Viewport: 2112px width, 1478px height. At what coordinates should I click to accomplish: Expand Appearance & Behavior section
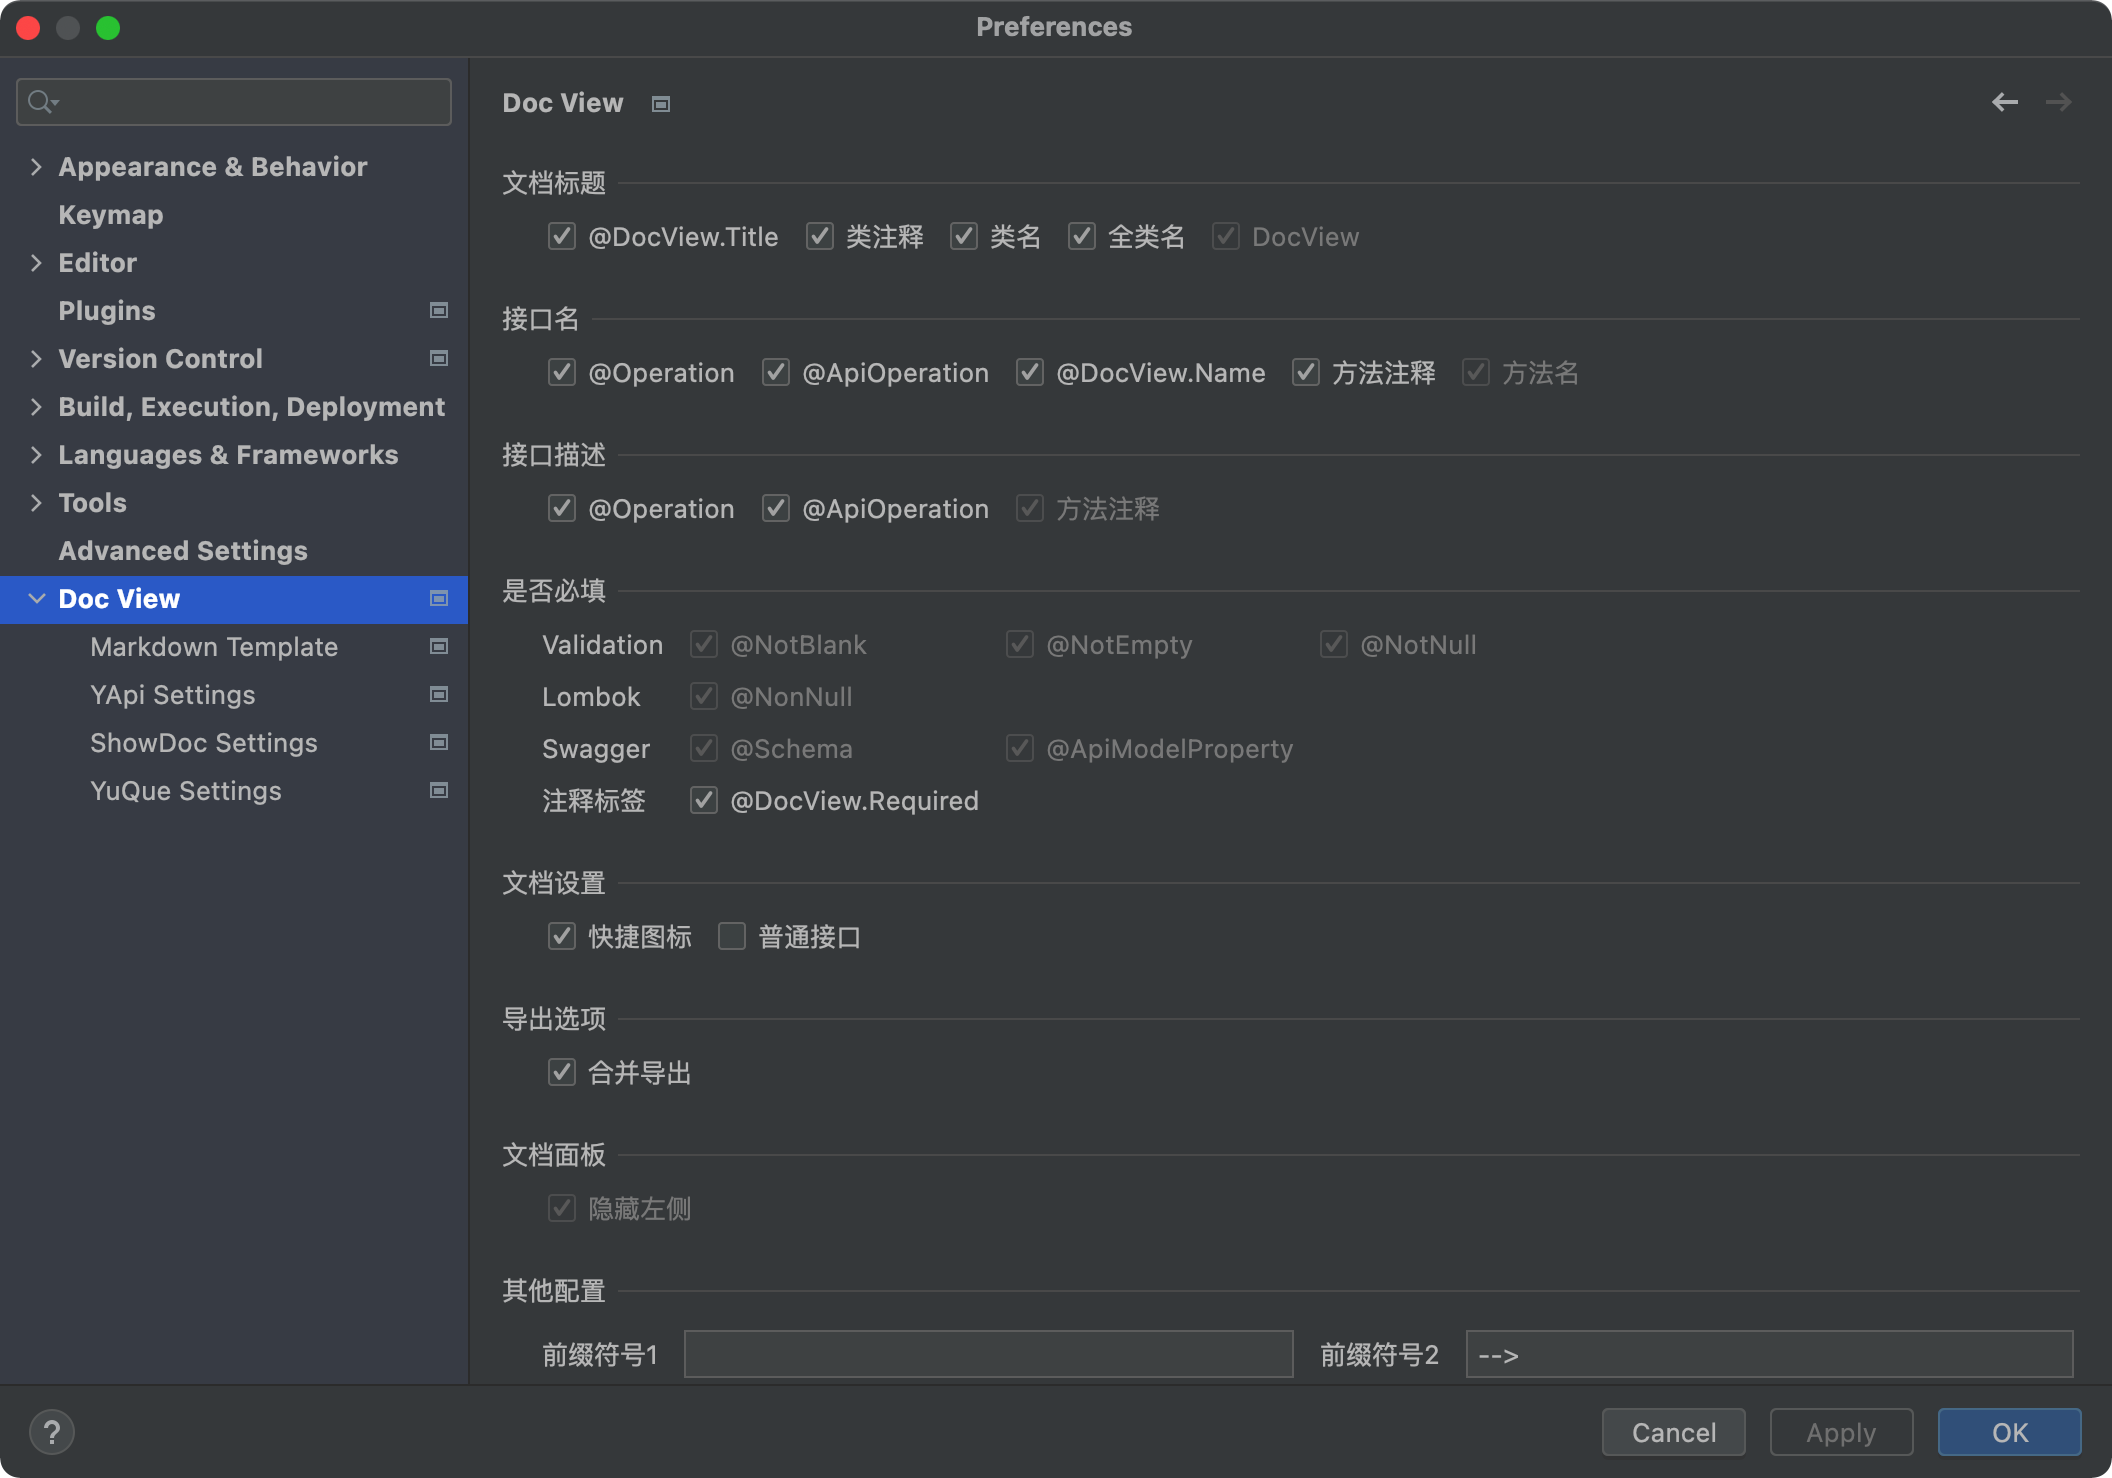(x=36, y=166)
